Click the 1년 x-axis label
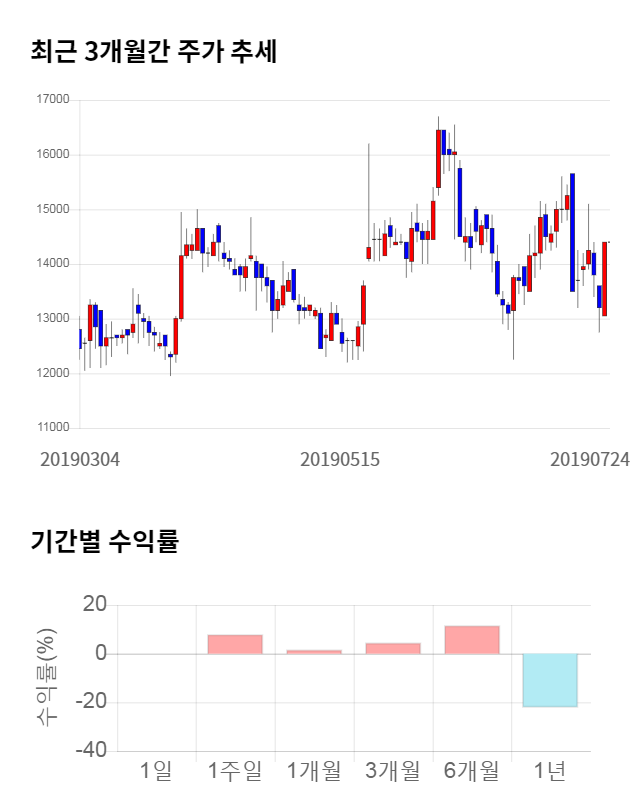This screenshot has width=640, height=810. pyautogui.click(x=551, y=771)
